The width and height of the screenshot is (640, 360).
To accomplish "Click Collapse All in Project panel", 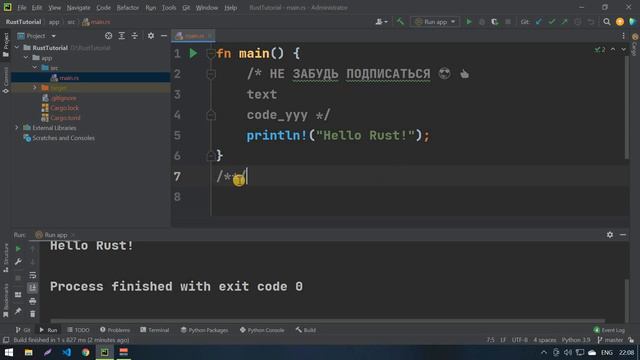I will [x=135, y=36].
